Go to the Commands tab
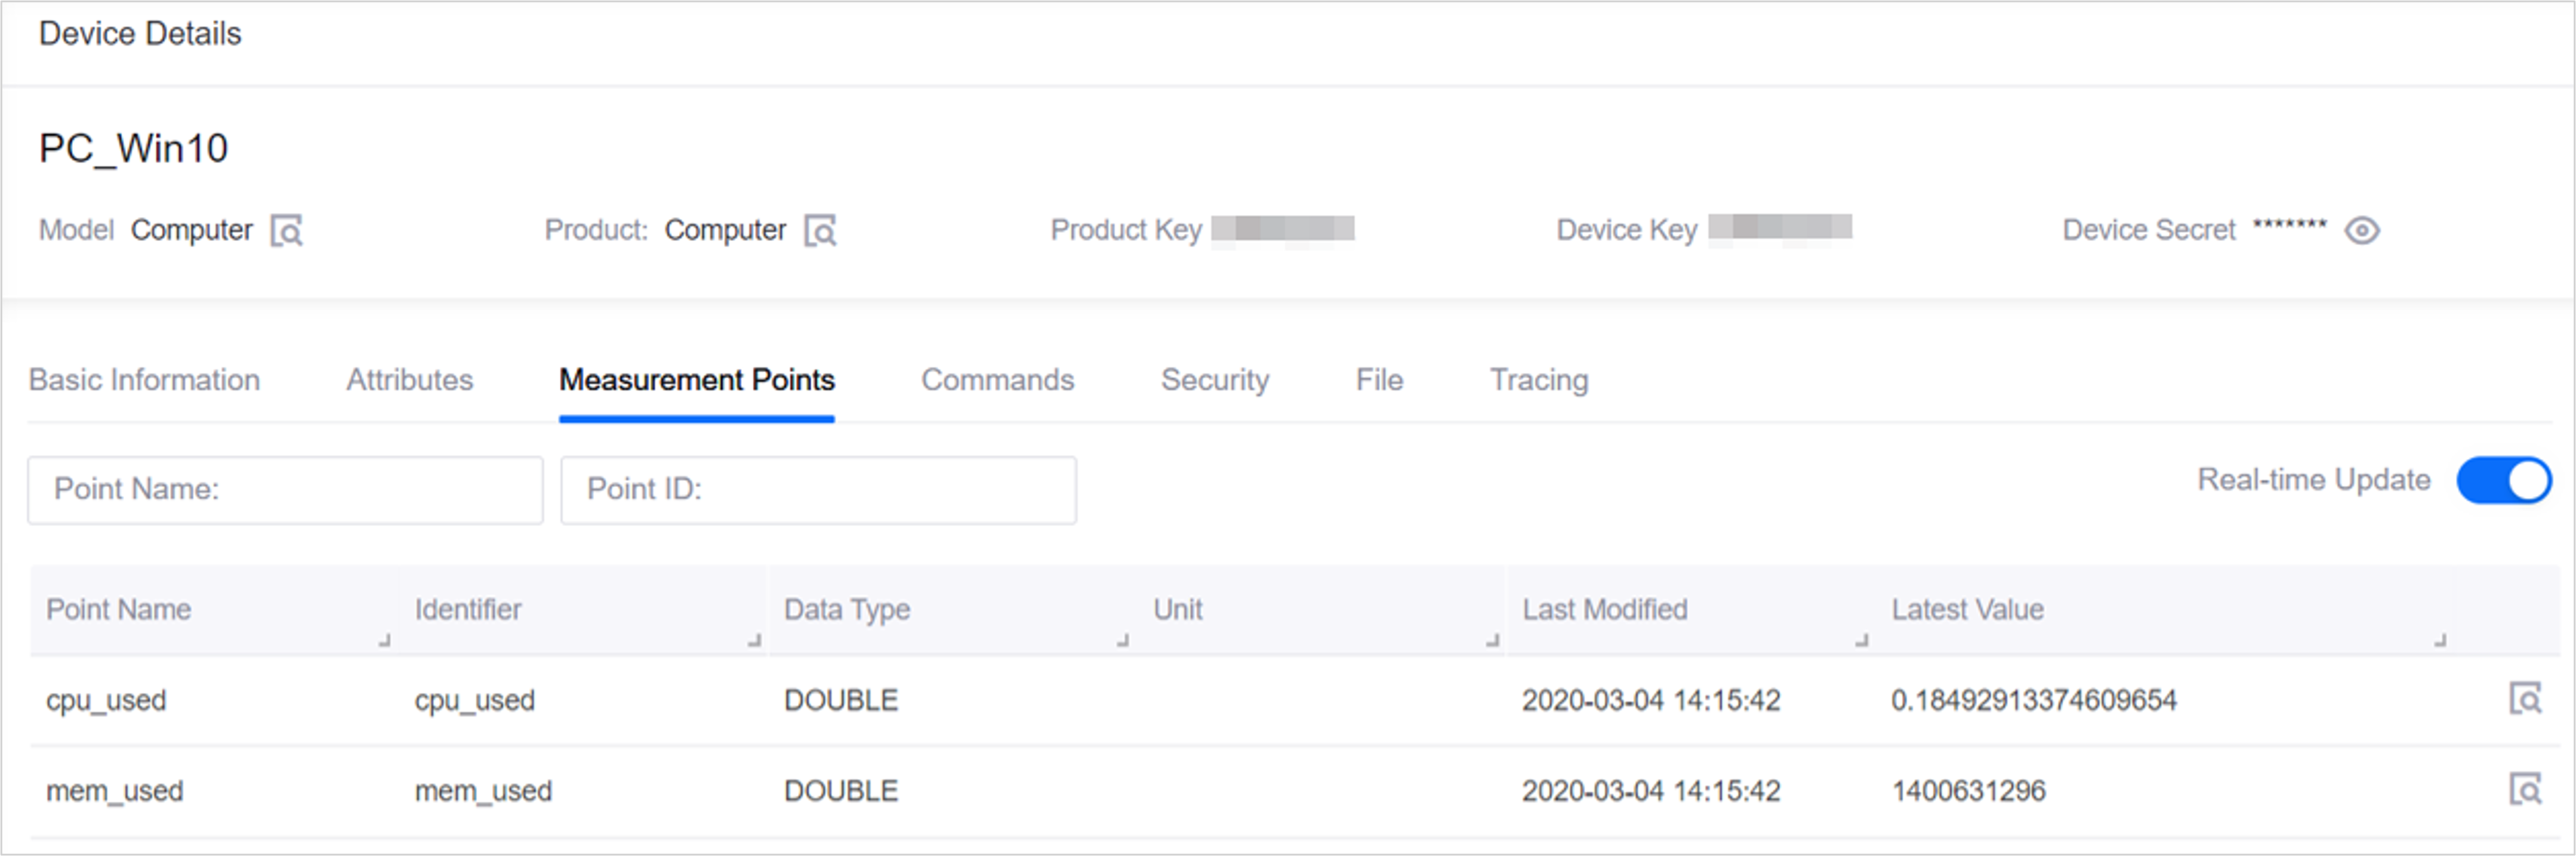 (x=997, y=380)
